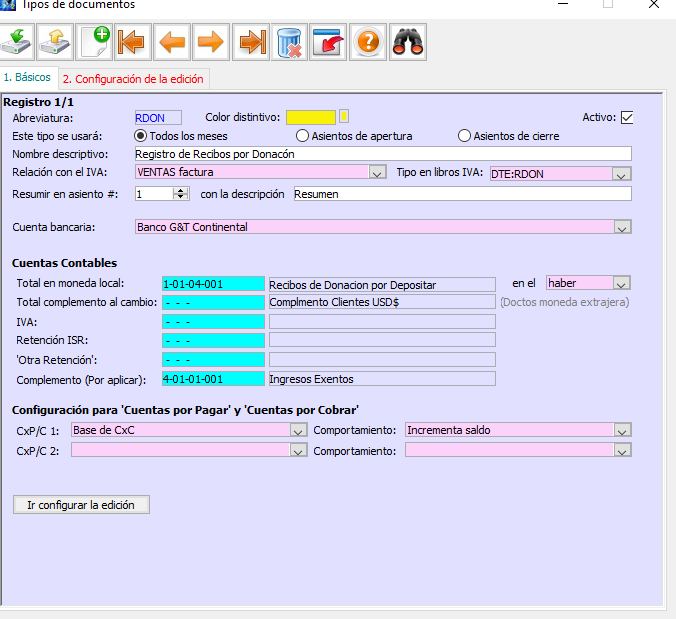
Task: Open search with the binoculars icon
Action: pyautogui.click(x=407, y=42)
